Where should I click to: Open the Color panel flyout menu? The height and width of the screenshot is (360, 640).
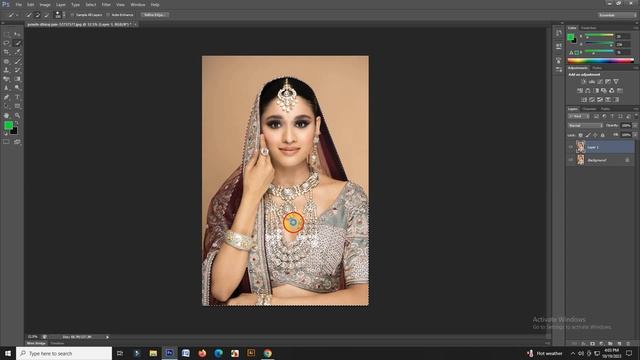(x=636, y=28)
